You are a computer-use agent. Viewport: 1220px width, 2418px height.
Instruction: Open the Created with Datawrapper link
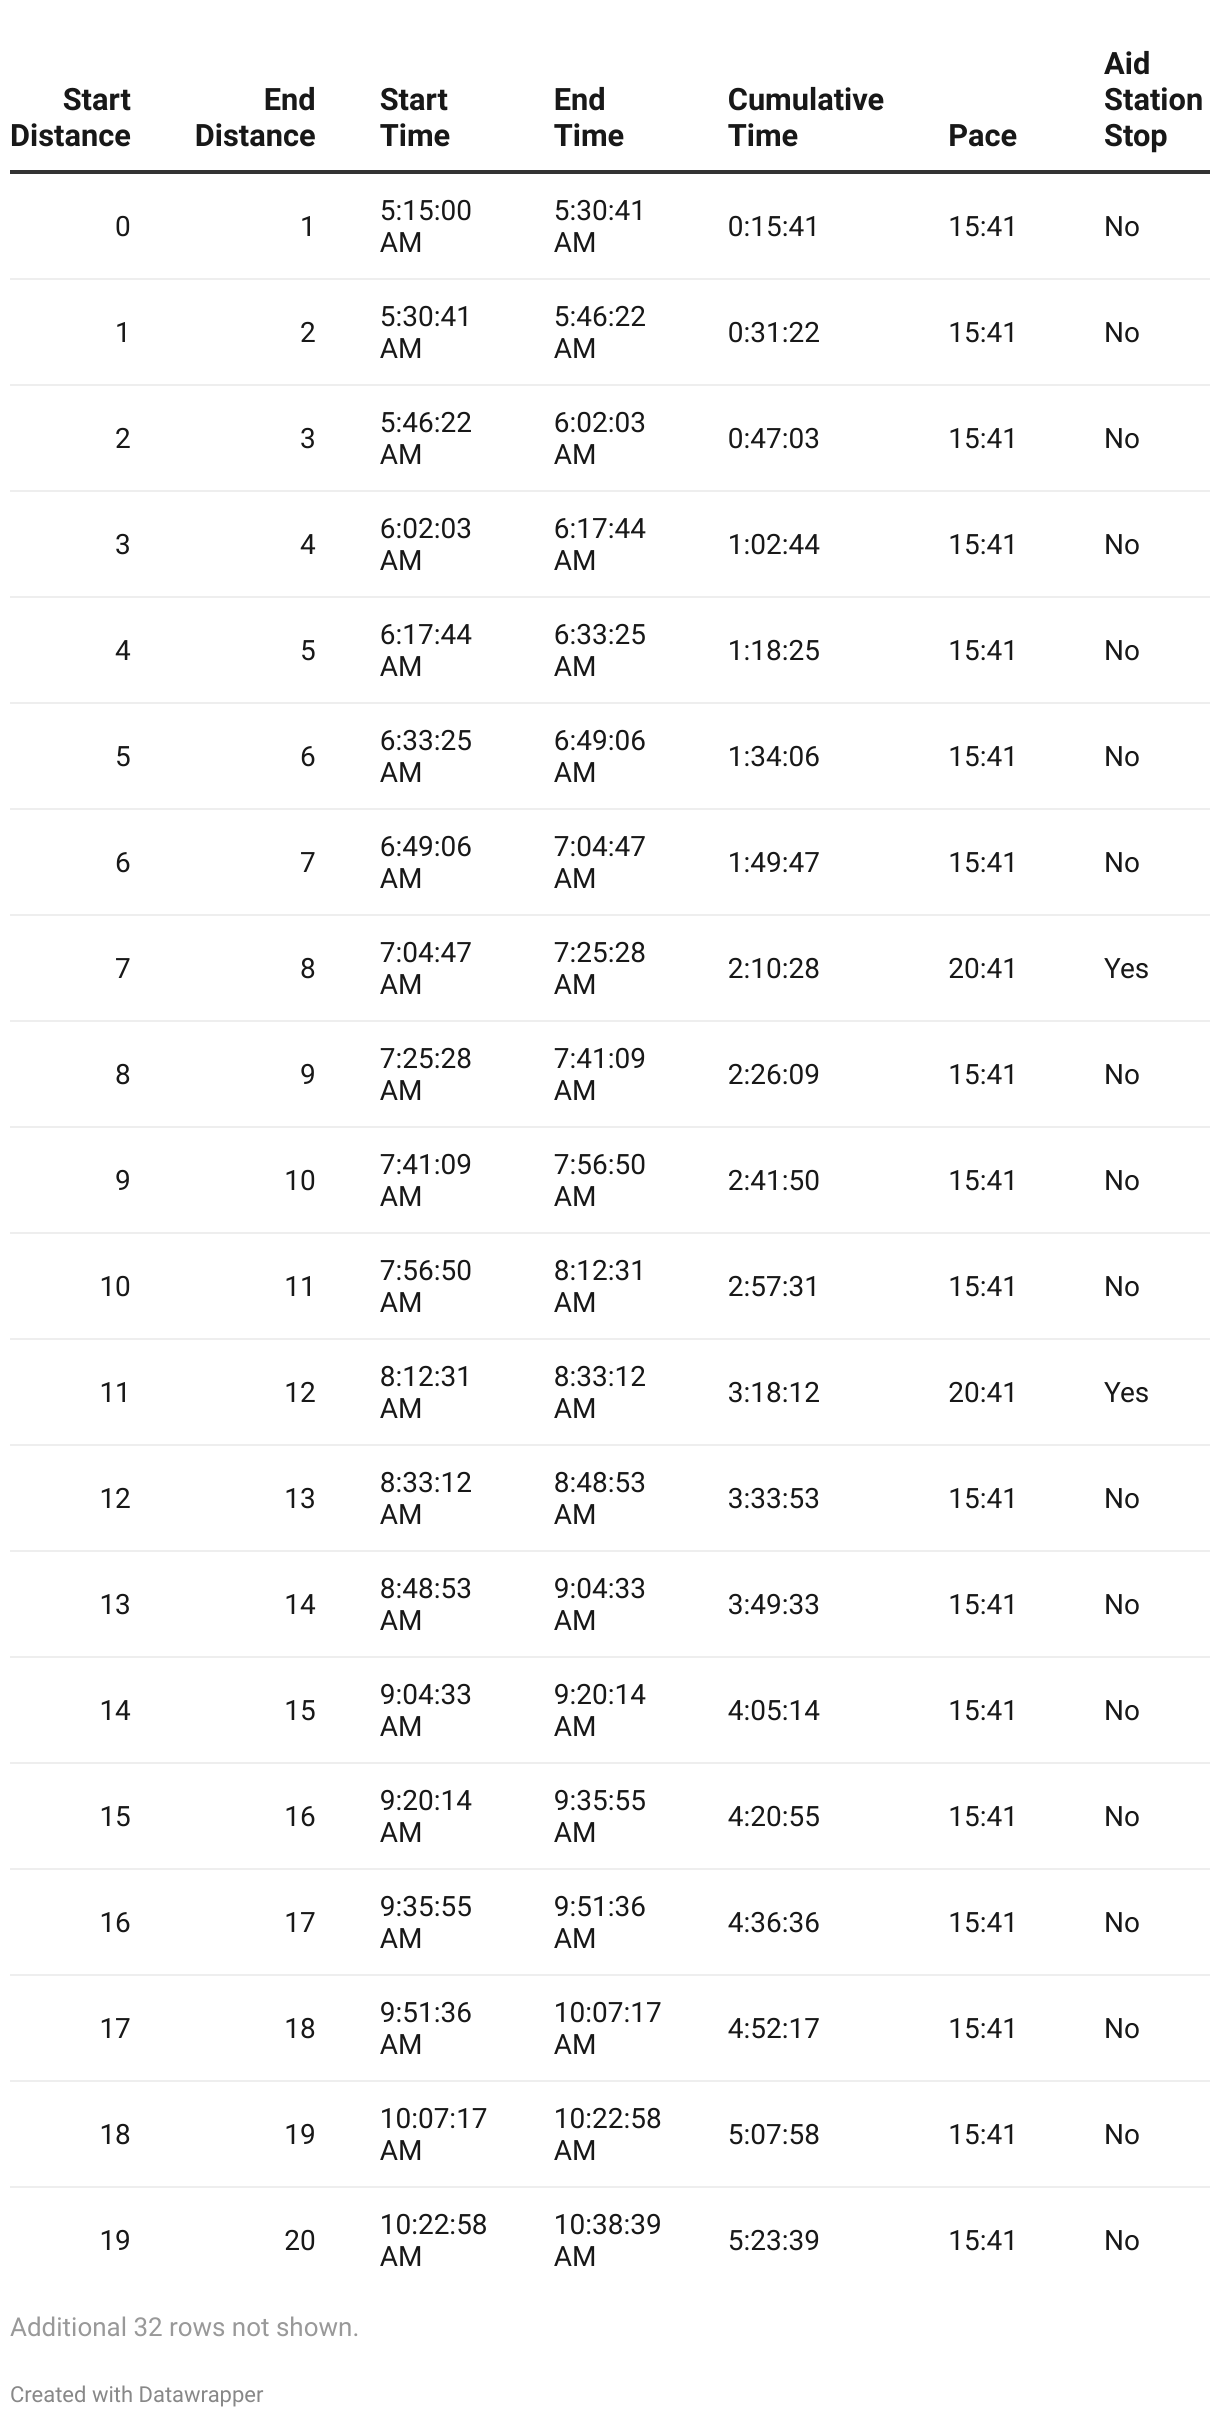(x=137, y=2394)
